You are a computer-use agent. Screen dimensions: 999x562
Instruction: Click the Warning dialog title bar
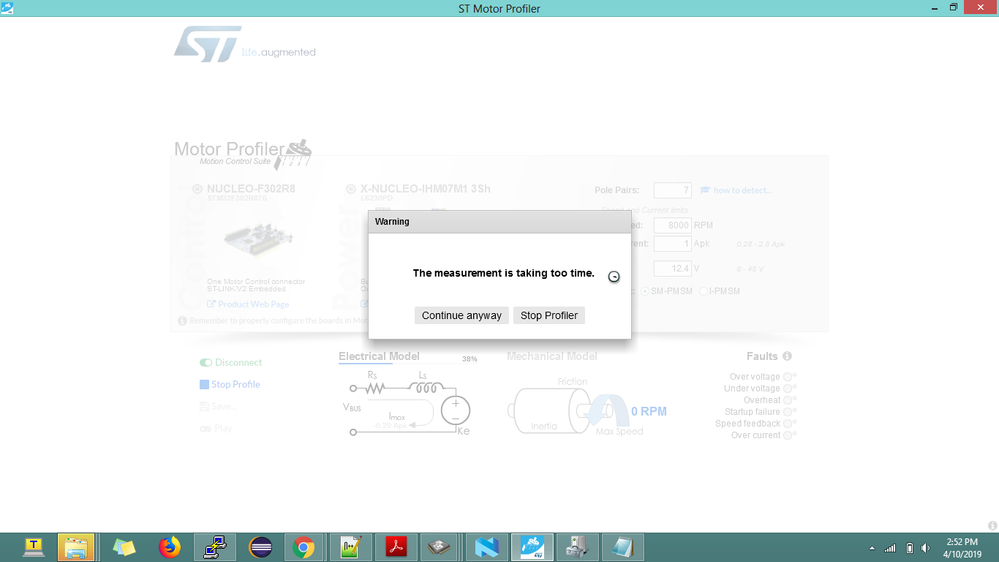pyautogui.click(x=500, y=222)
